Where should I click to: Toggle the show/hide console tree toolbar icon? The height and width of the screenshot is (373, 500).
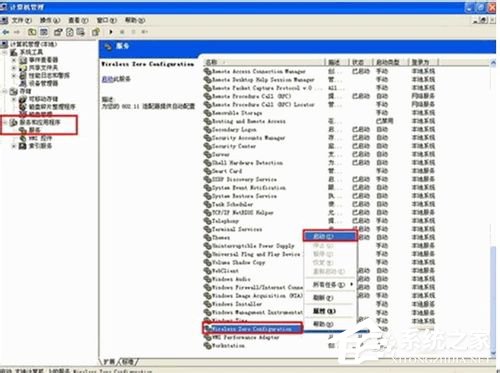tap(44, 32)
